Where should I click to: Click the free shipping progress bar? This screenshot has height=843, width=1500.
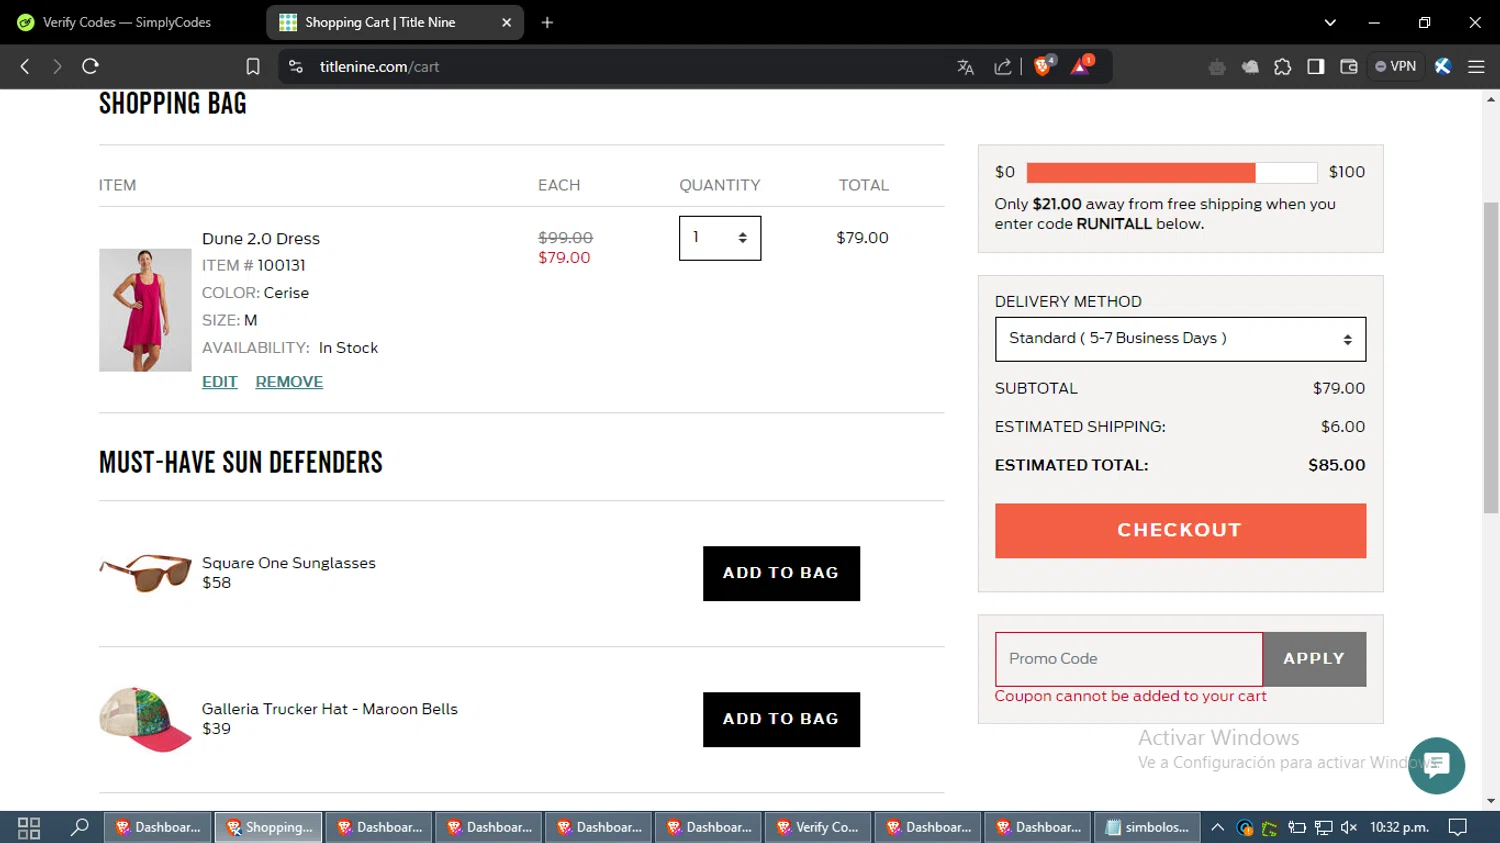tap(1171, 172)
